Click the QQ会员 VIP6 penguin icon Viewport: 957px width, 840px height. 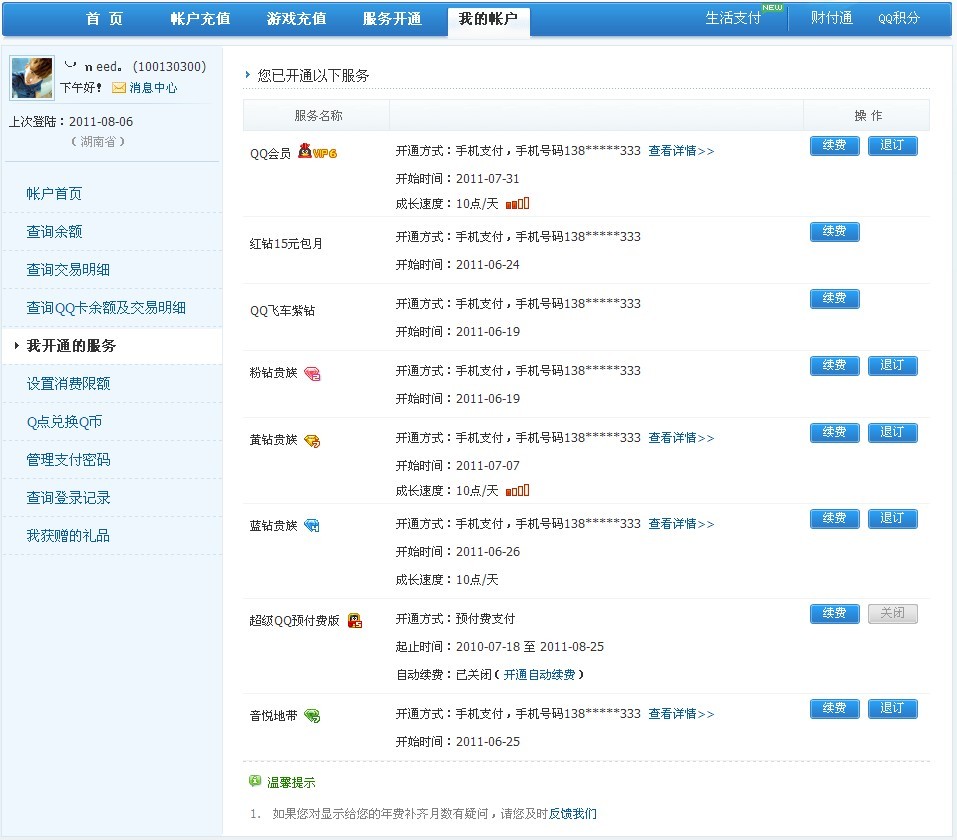tap(317, 151)
